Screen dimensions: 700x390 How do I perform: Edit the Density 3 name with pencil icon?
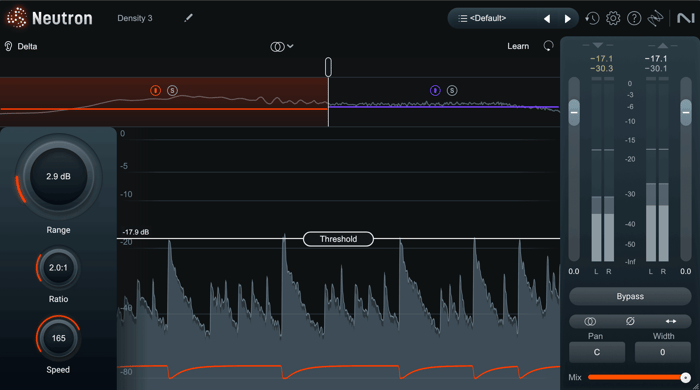click(188, 18)
